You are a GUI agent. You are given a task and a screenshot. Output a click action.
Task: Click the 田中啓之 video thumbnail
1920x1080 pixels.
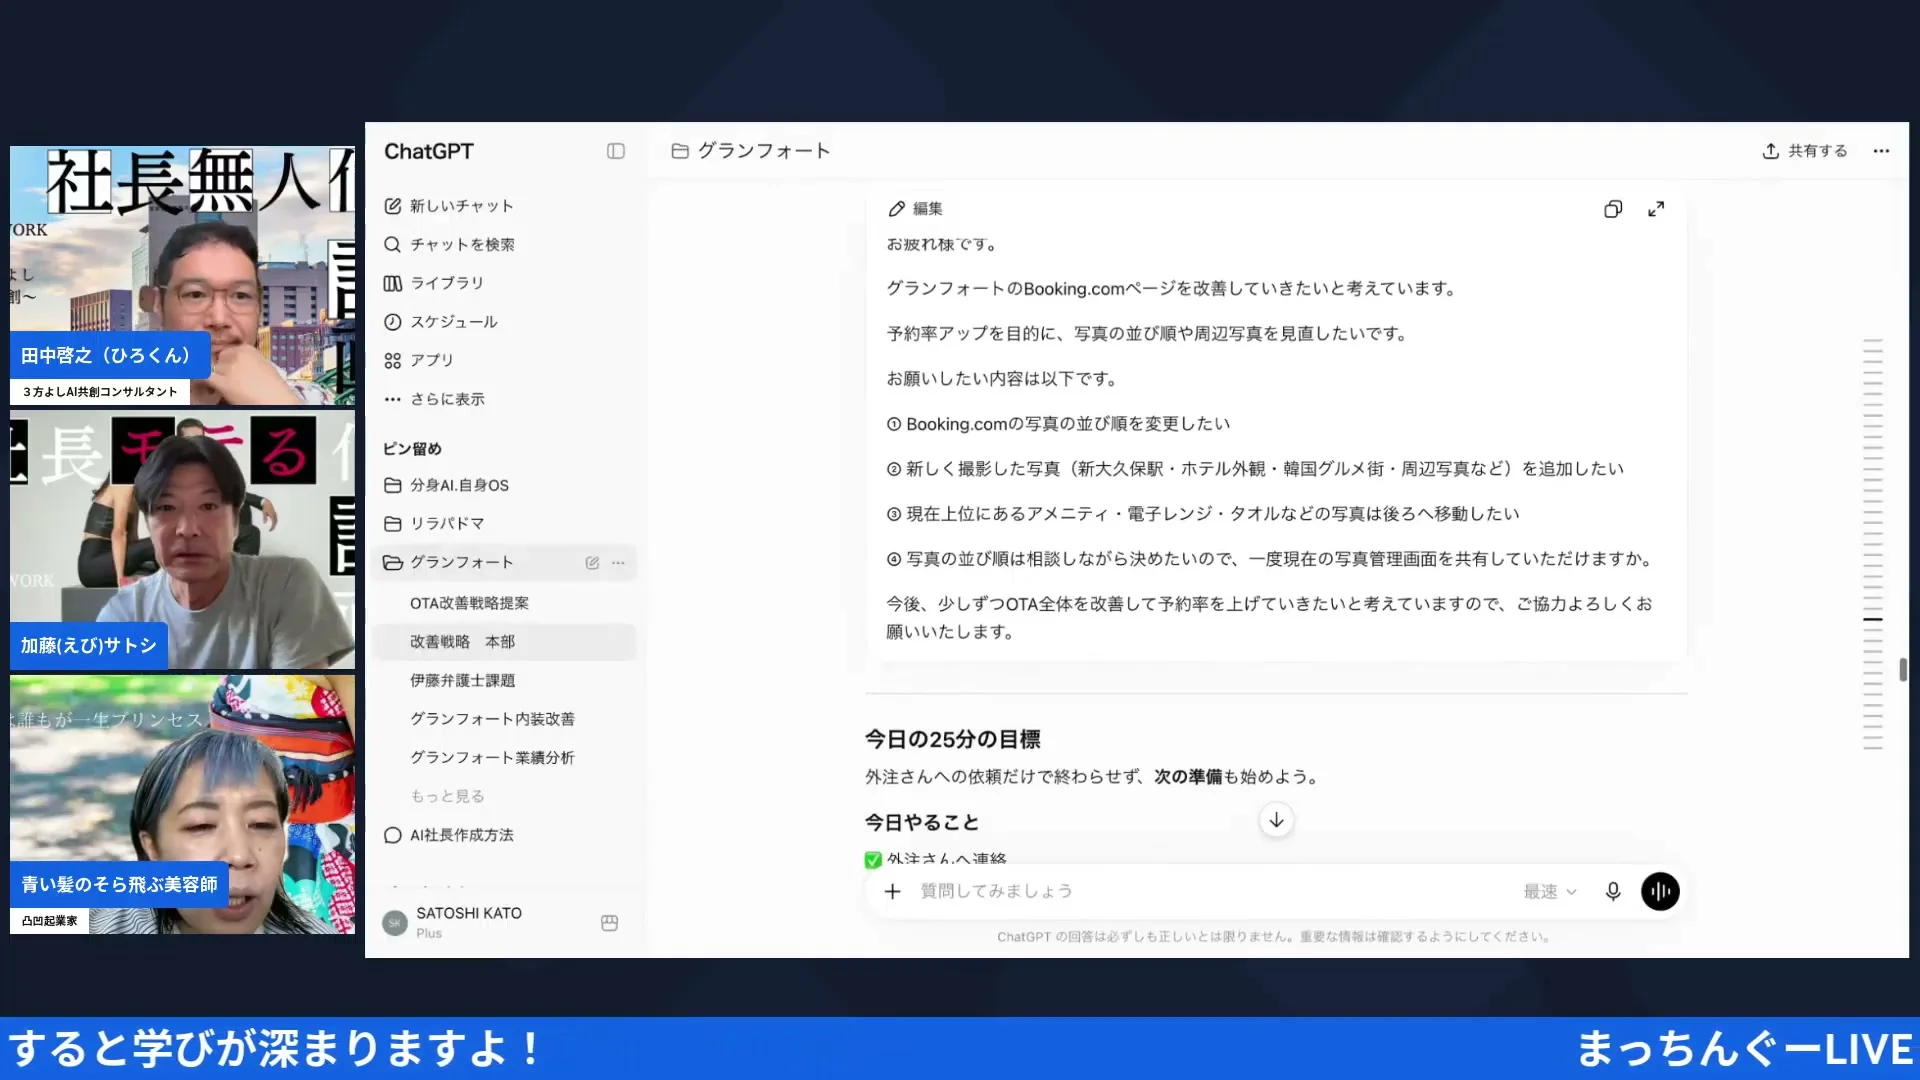[x=183, y=276]
